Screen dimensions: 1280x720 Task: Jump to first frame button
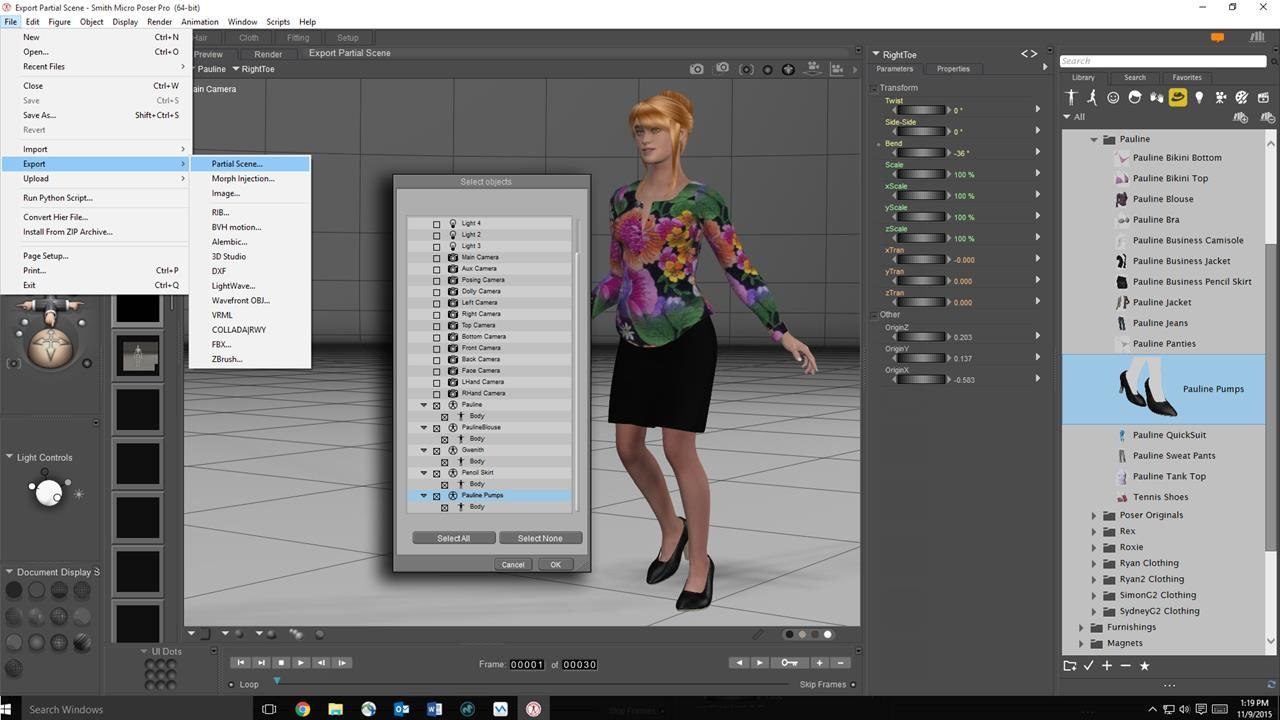click(x=240, y=662)
